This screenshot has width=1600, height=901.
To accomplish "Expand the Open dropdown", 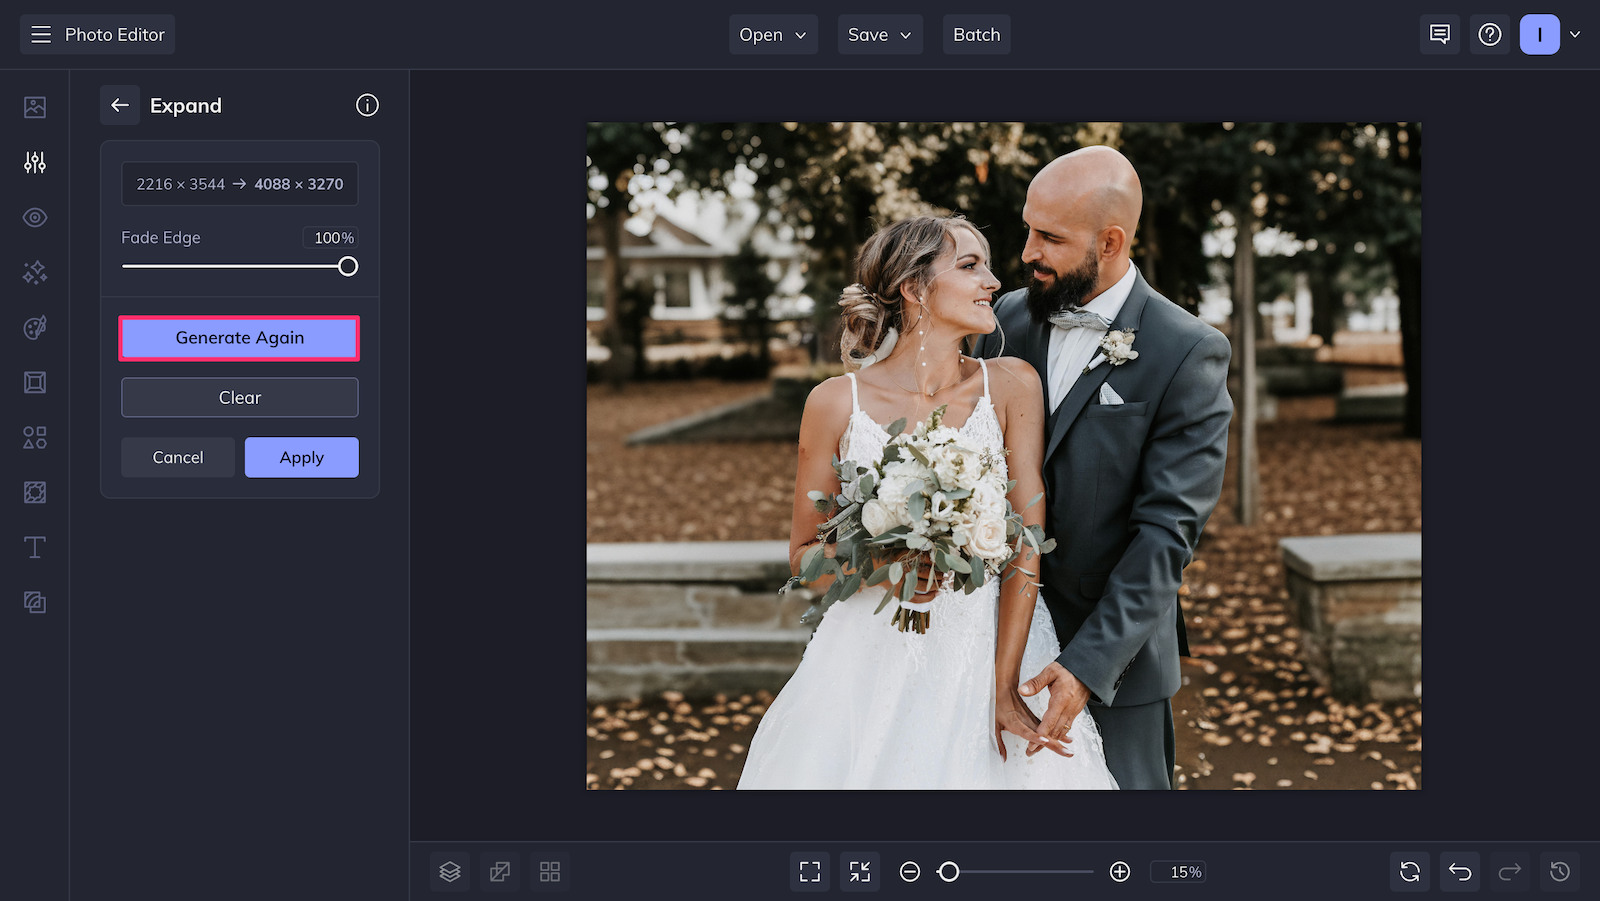I will point(772,34).
